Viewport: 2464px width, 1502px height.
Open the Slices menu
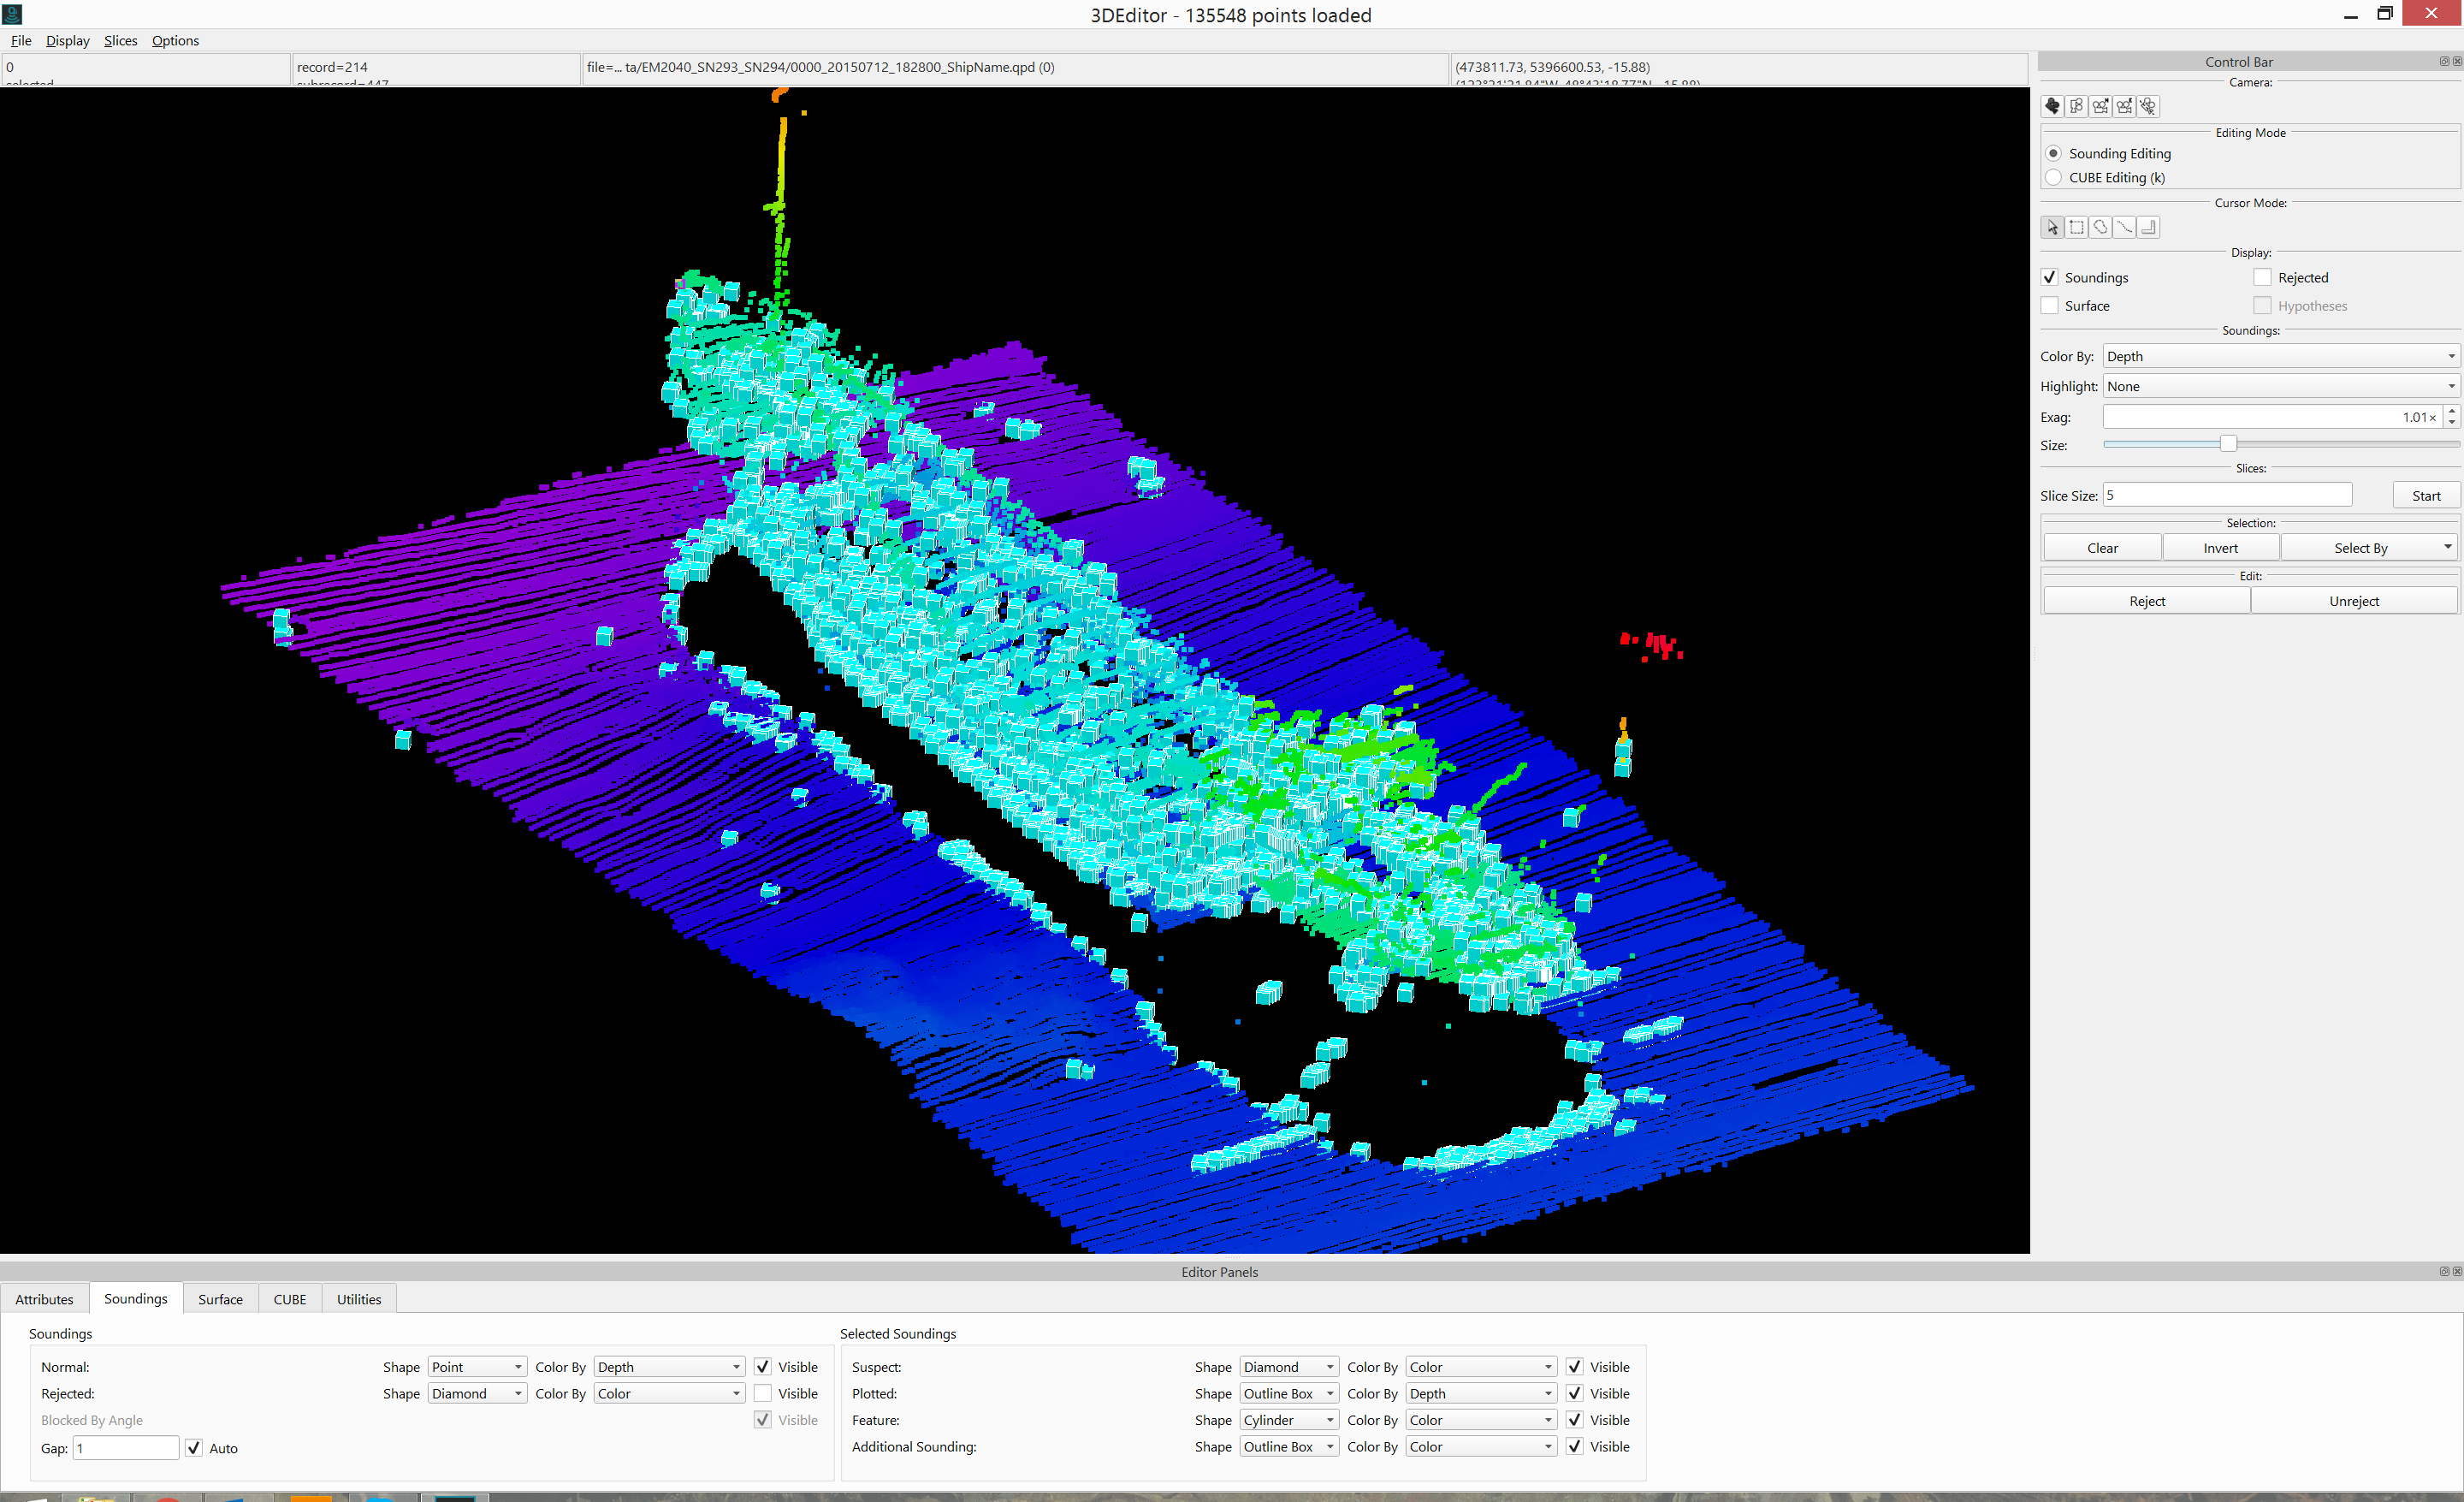pyautogui.click(x=120, y=41)
